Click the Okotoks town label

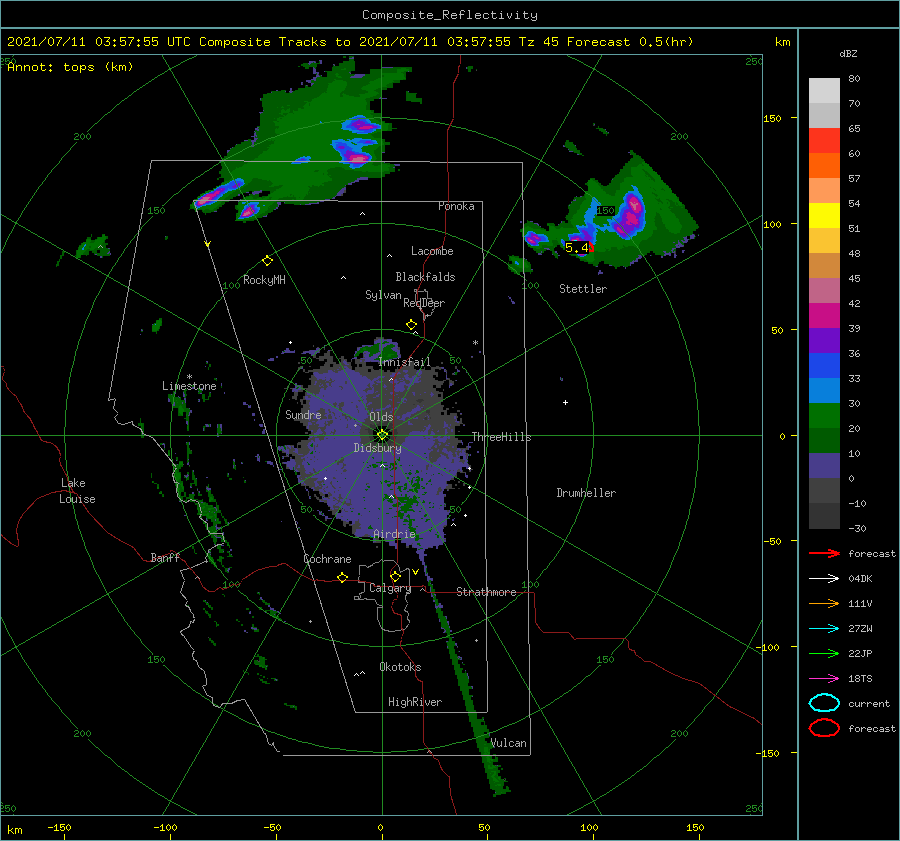(400, 667)
